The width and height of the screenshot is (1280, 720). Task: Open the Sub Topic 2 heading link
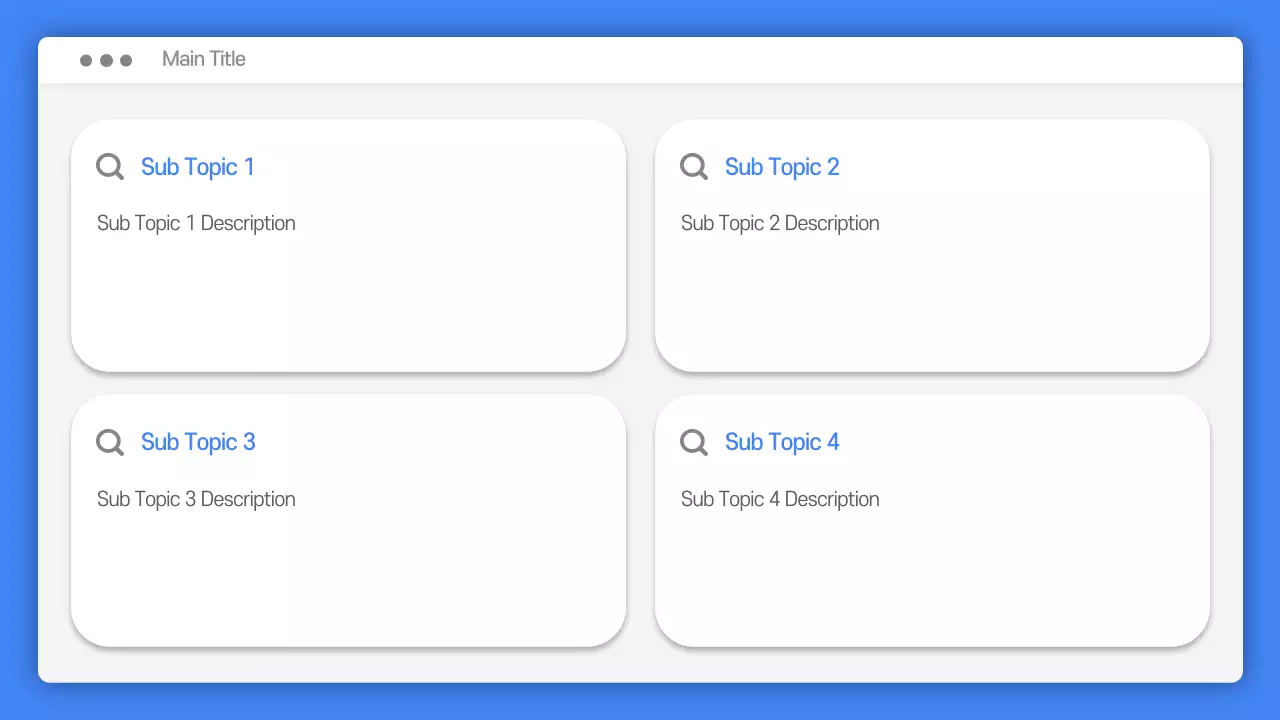(782, 167)
